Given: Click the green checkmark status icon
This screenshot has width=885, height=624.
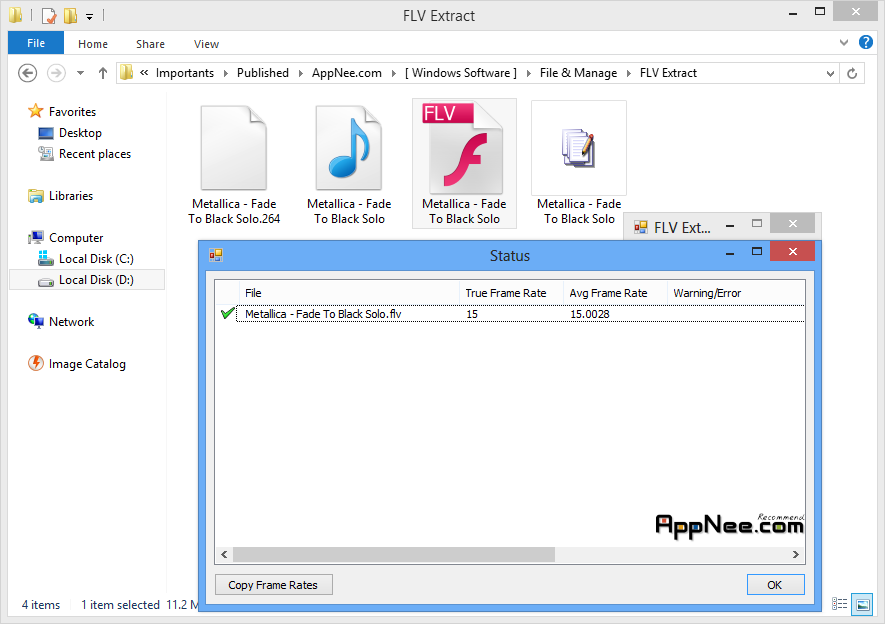Looking at the screenshot, I should 227,313.
